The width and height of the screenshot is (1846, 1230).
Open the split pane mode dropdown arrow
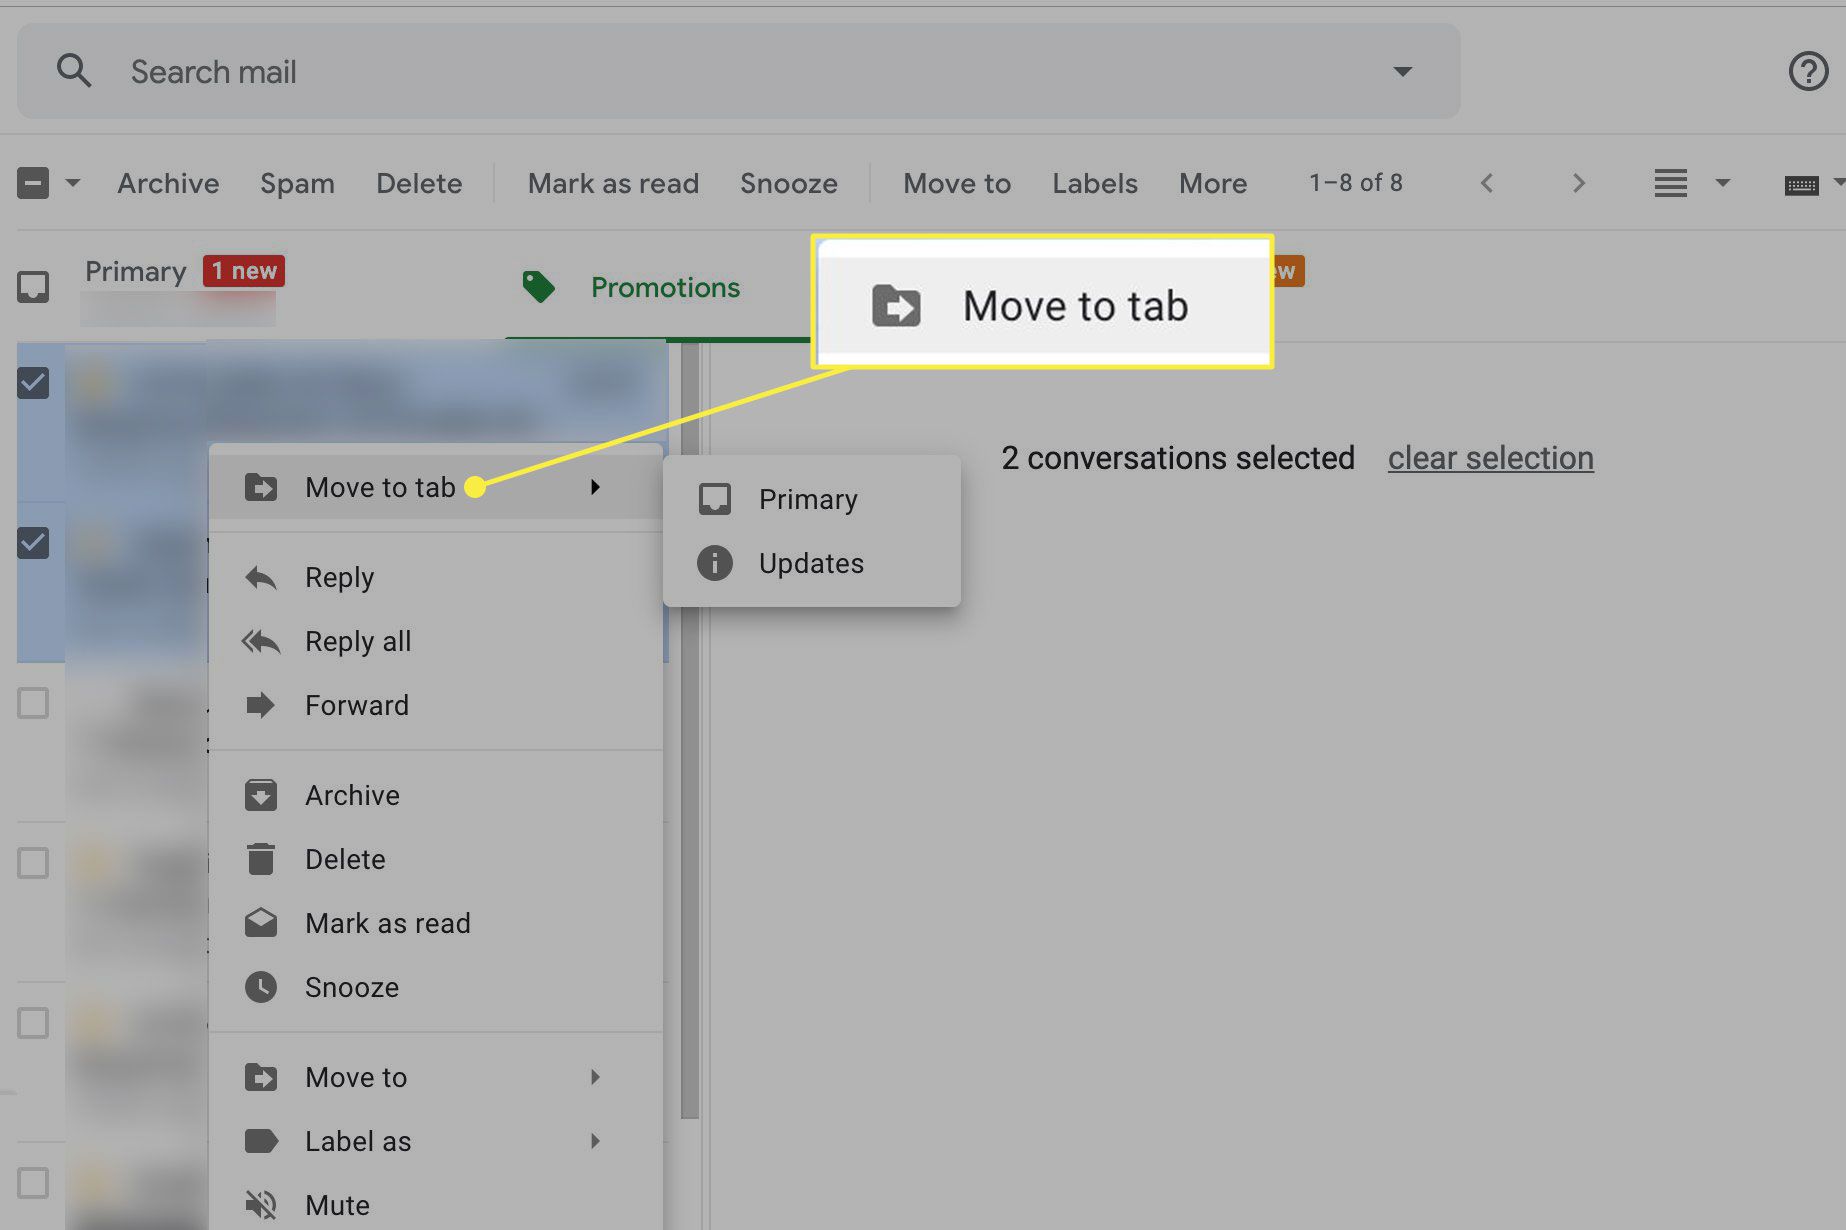(x=1722, y=183)
